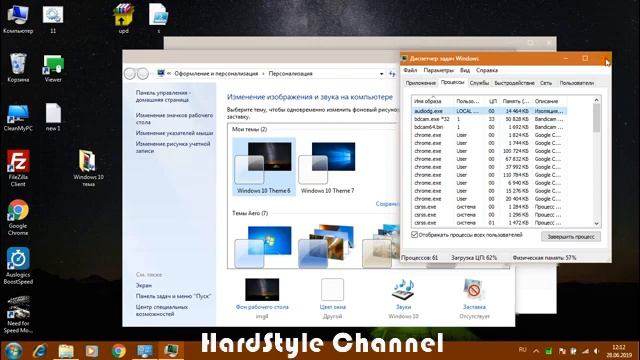Launch the Auslogics BoostSpeed desktop icon
Screen dimensions: 640x360
tap(18, 266)
